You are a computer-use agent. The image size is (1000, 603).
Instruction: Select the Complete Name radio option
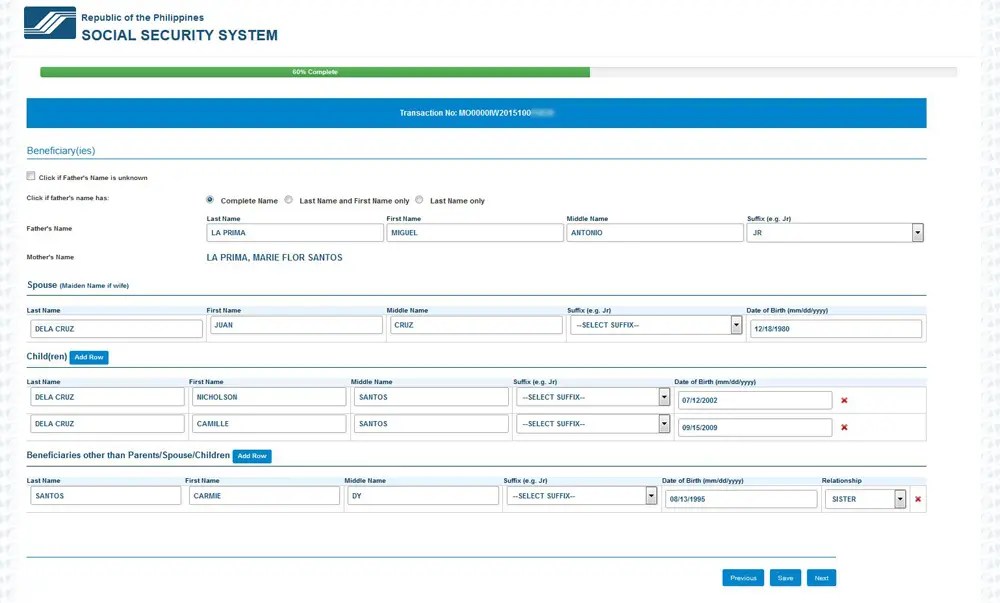pyautogui.click(x=210, y=200)
